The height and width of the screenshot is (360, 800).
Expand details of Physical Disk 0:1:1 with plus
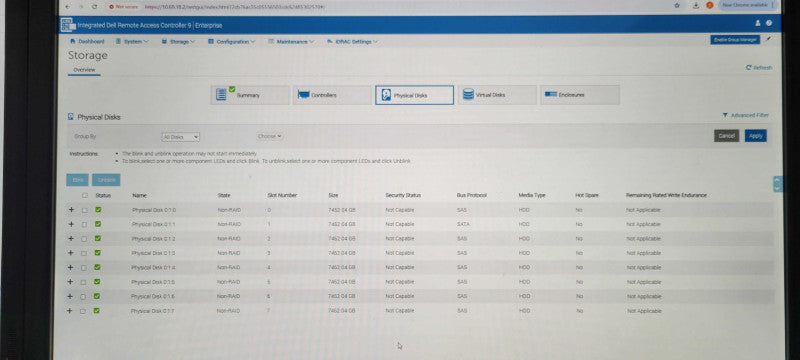click(71, 224)
